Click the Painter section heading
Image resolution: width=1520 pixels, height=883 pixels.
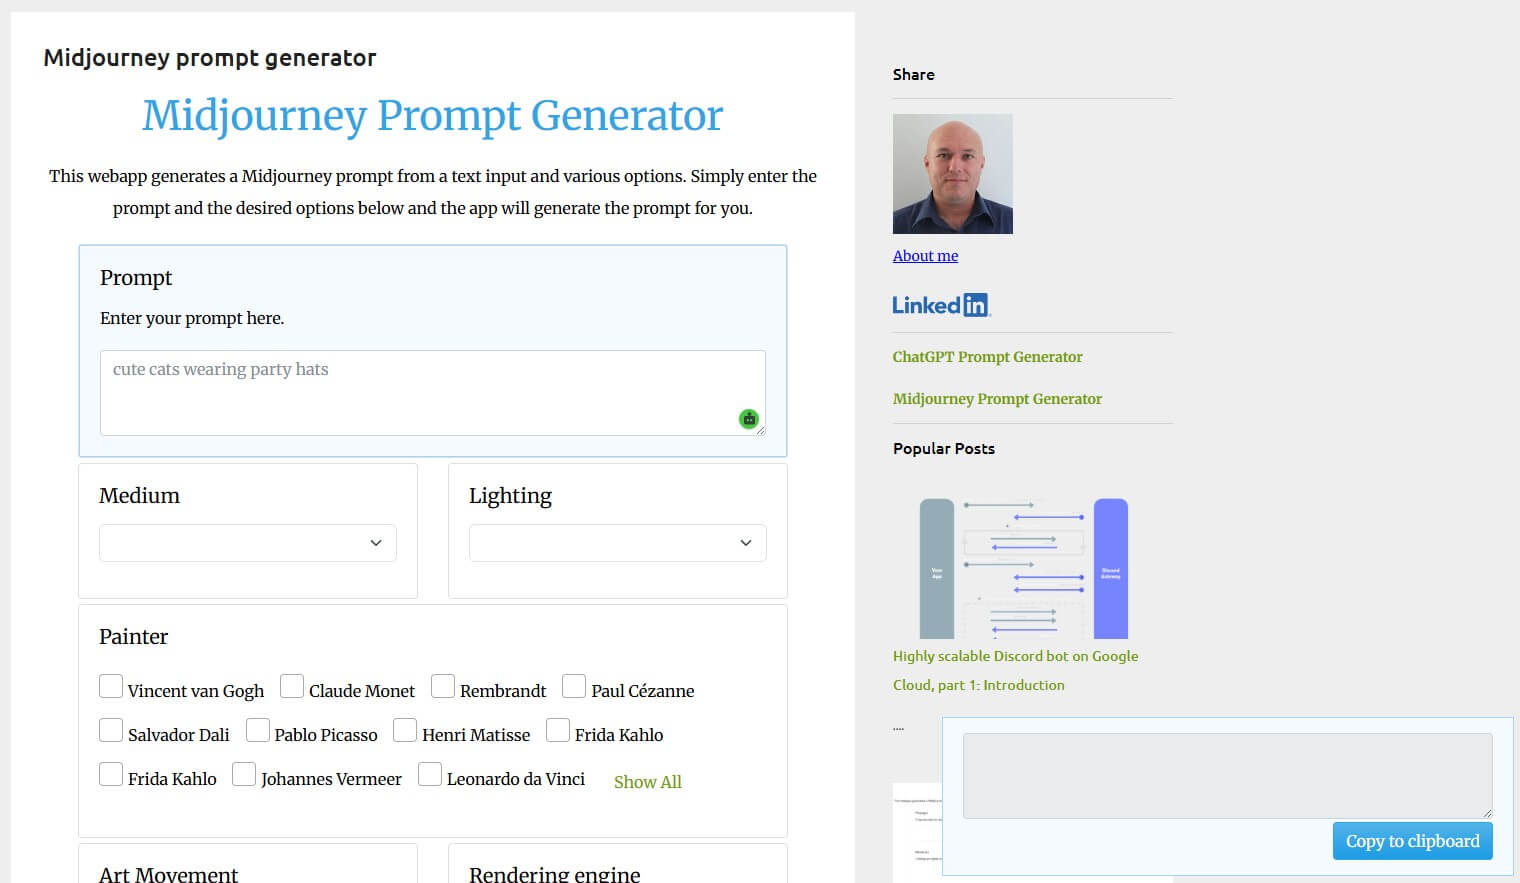pyautogui.click(x=133, y=637)
